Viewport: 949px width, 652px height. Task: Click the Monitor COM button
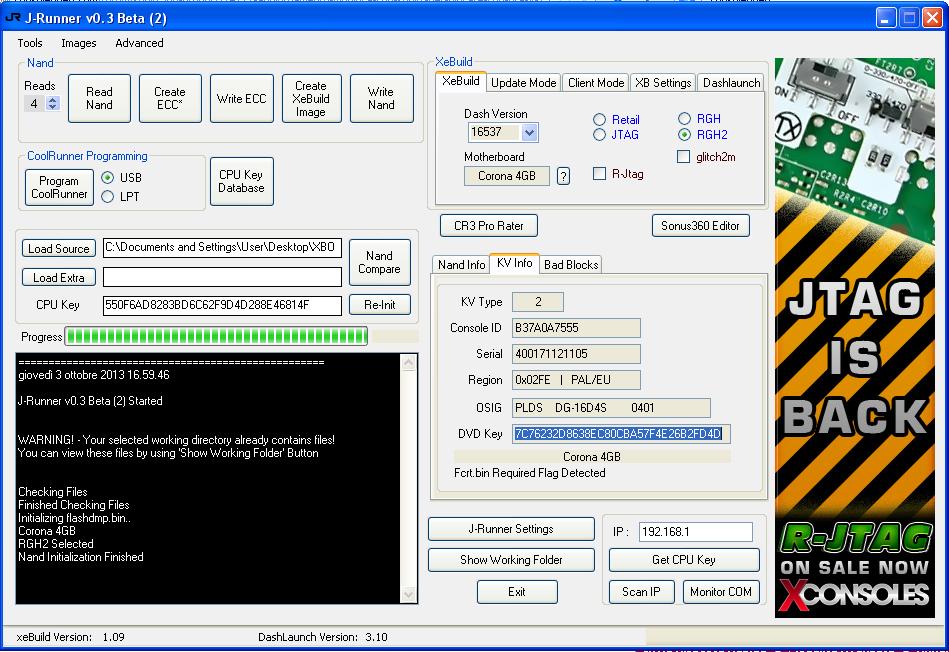[x=721, y=592]
